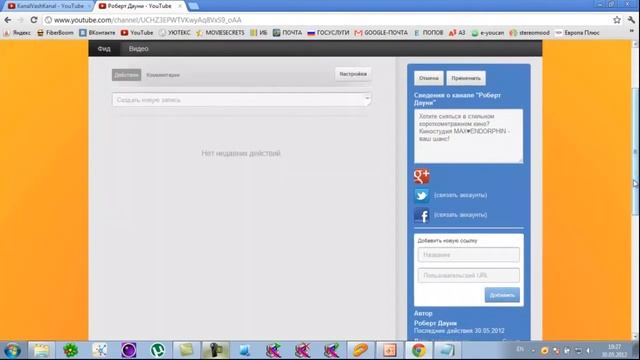Open the ИБ bookmark folder

click(x=259, y=33)
